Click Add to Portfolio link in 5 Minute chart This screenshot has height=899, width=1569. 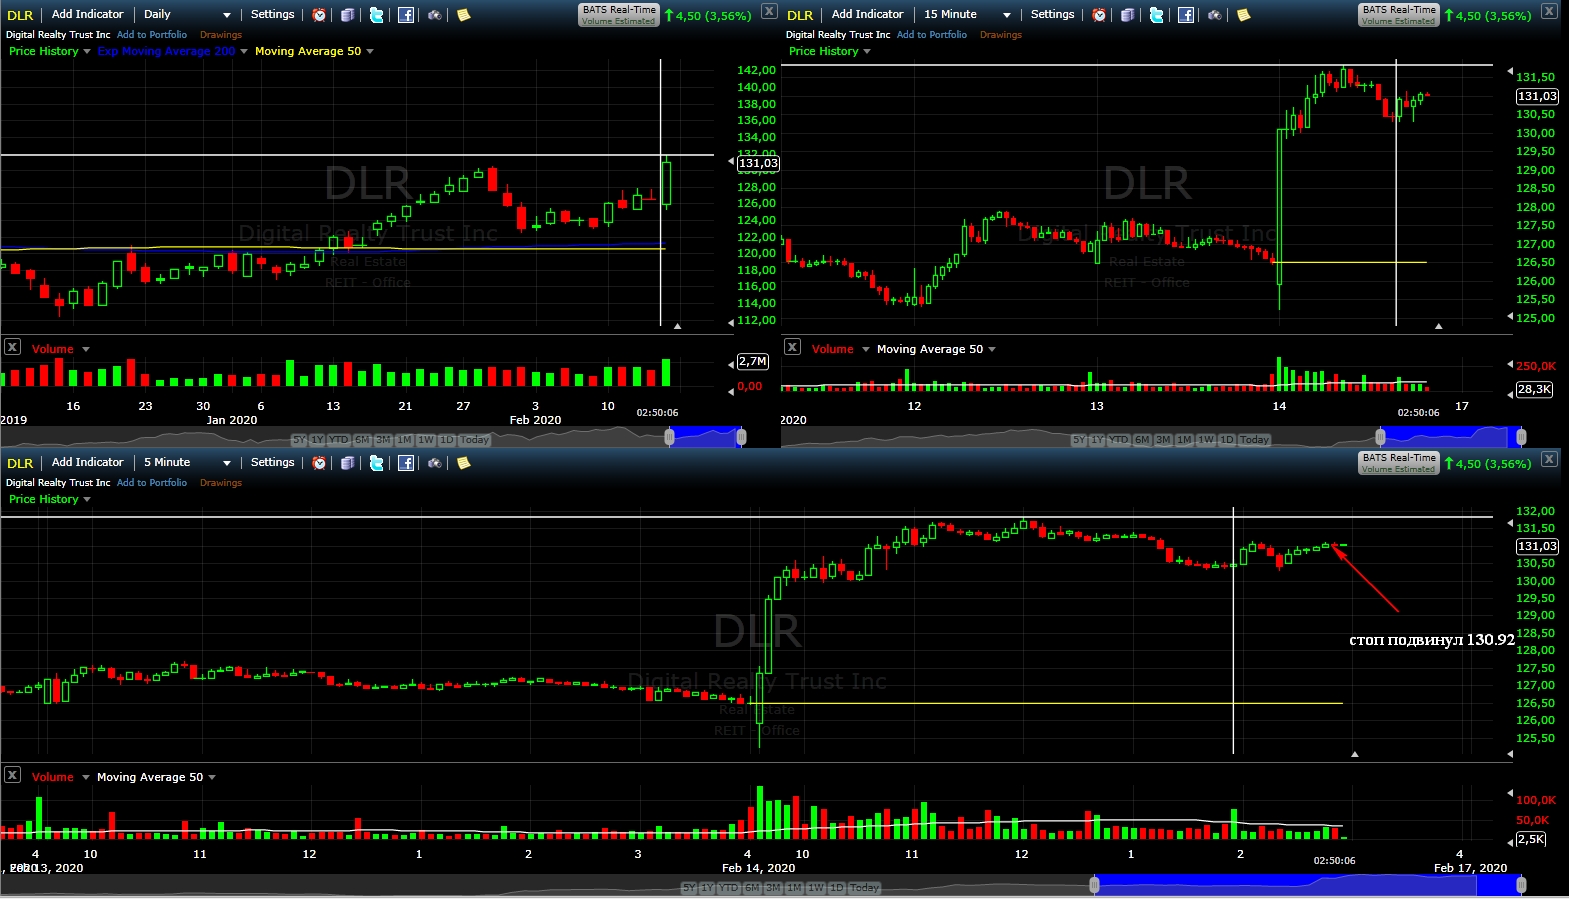[152, 483]
